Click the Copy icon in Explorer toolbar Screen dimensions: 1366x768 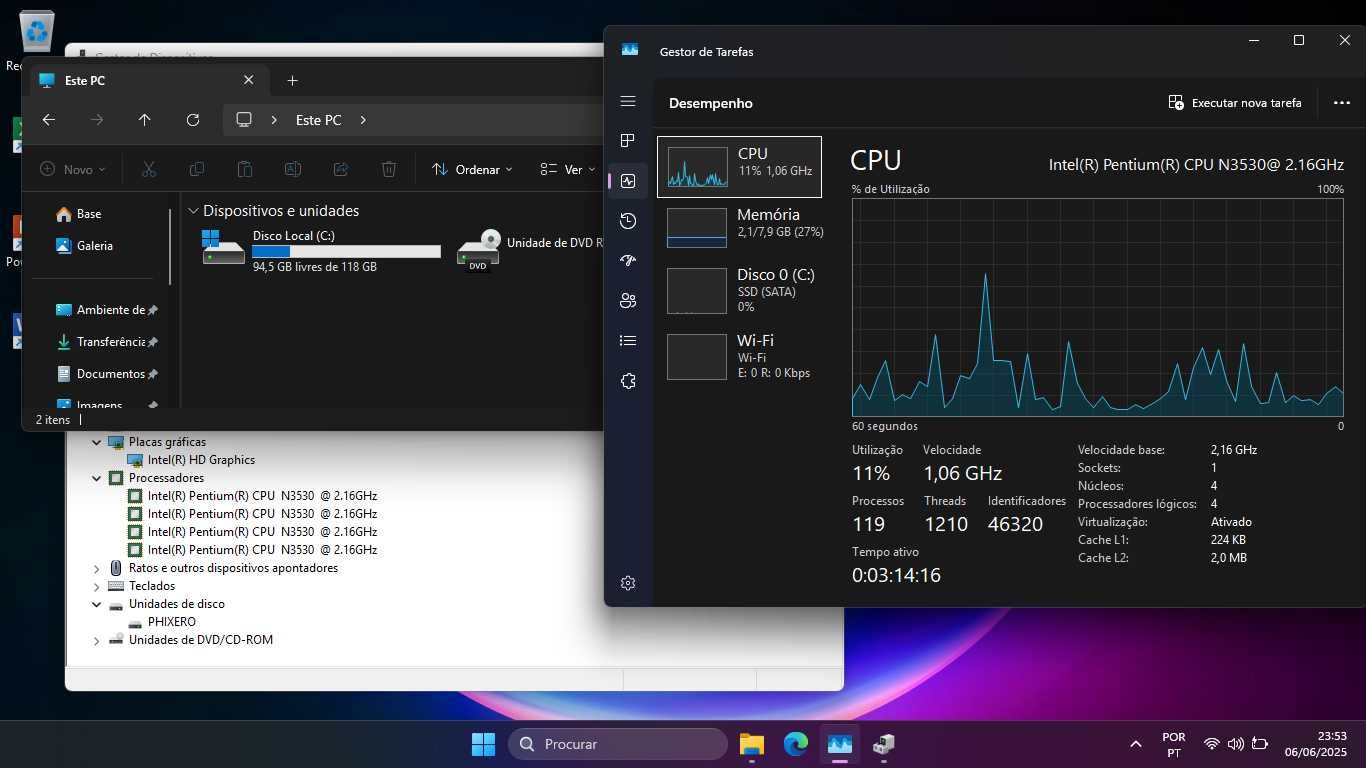(x=197, y=170)
